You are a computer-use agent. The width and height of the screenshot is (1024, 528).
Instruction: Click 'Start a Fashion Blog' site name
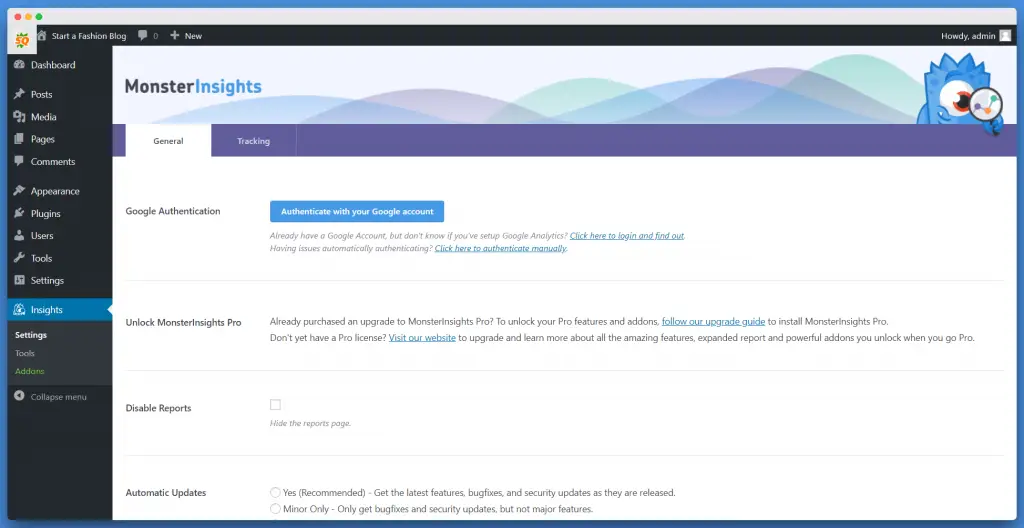click(89, 36)
